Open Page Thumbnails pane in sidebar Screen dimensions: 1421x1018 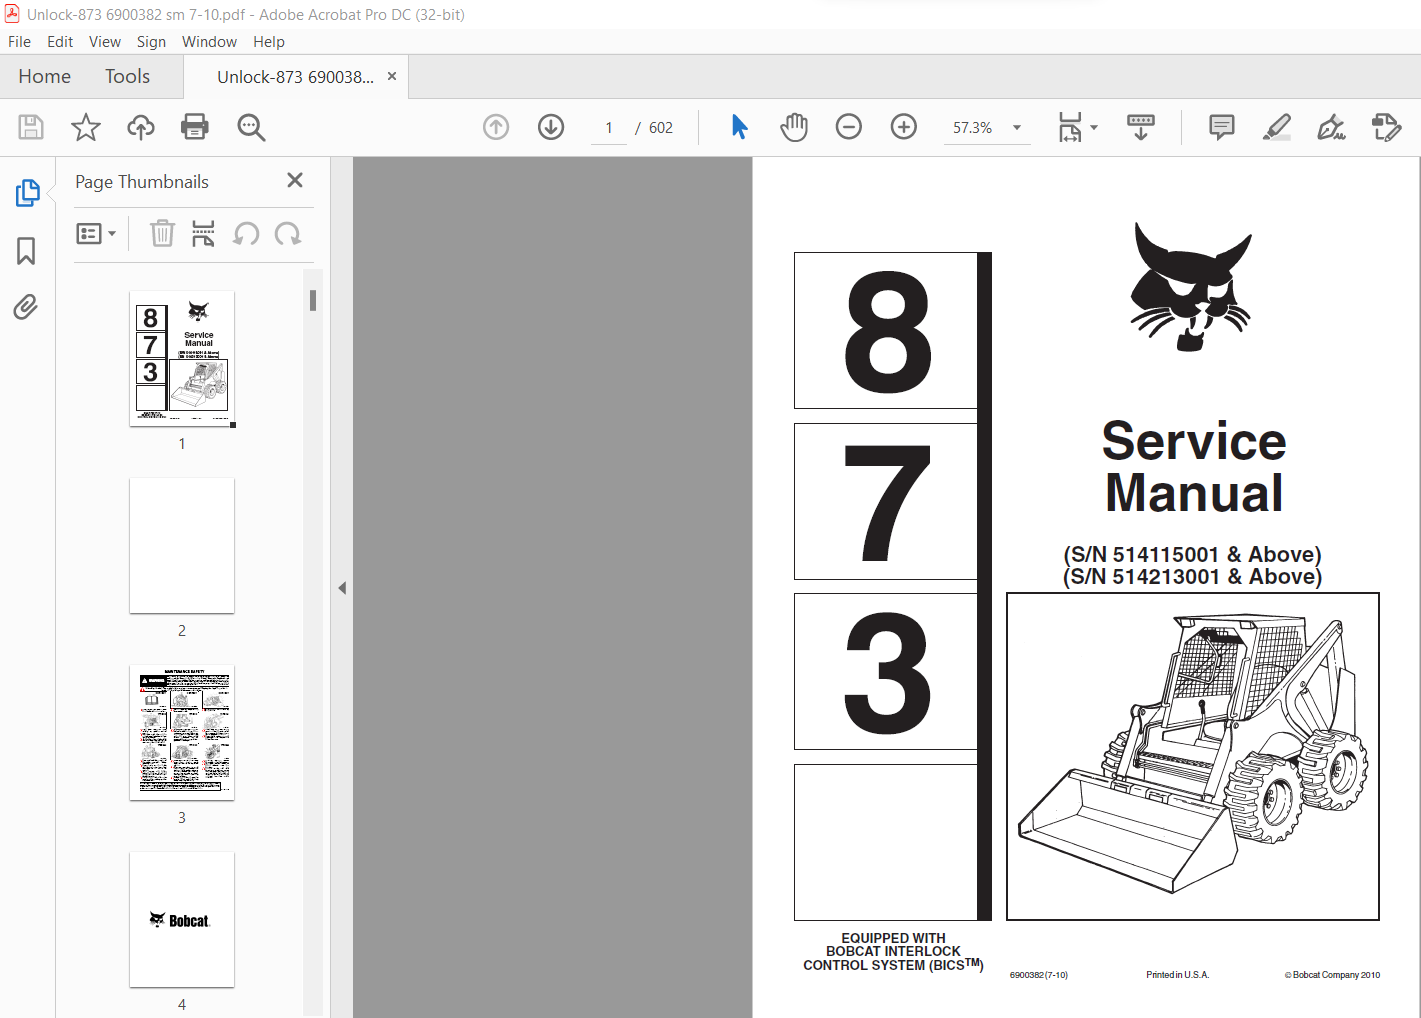(x=27, y=193)
